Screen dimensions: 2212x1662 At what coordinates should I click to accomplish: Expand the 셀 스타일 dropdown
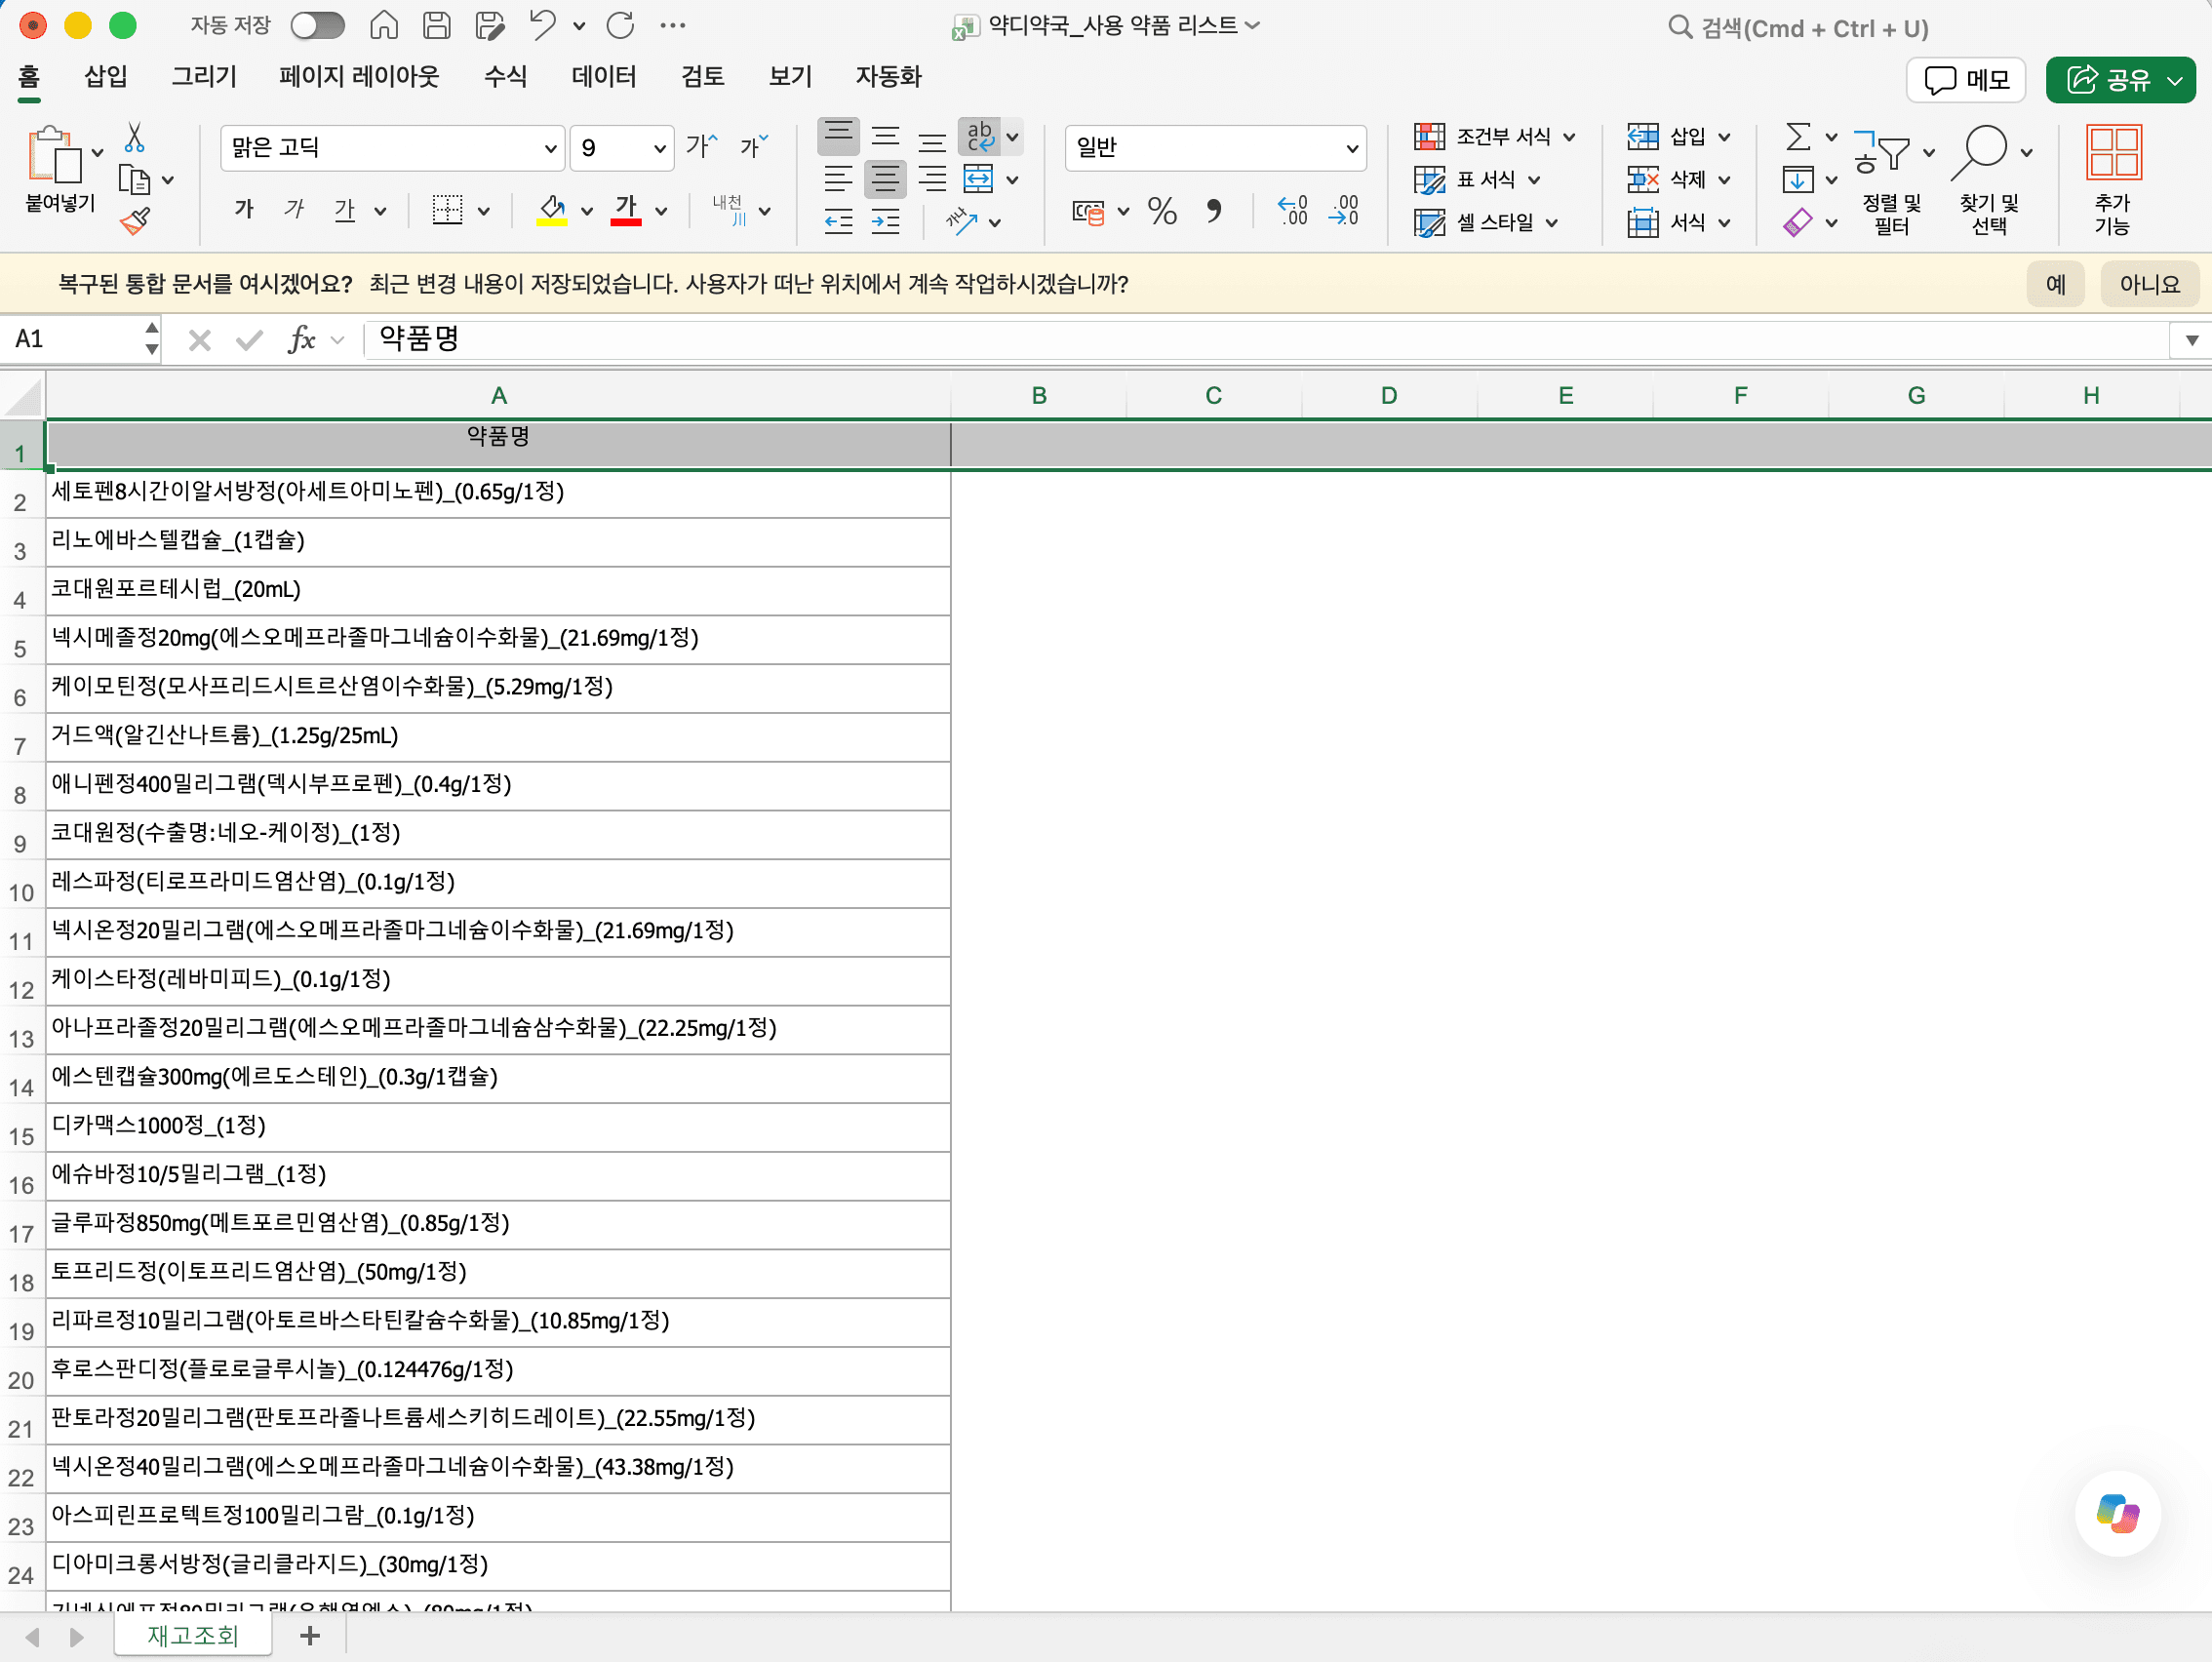[x=1551, y=222]
